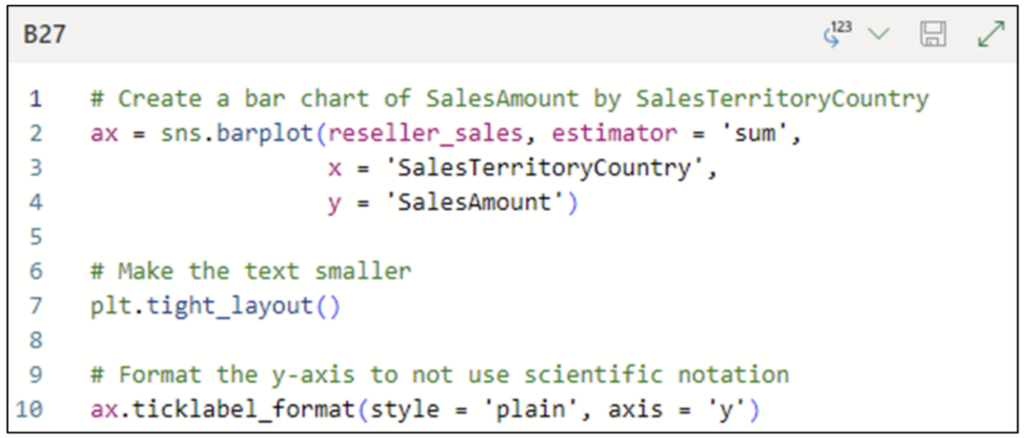The height and width of the screenshot is (438, 1024).
Task: Place cursor on empty line 5
Action: coord(509,237)
